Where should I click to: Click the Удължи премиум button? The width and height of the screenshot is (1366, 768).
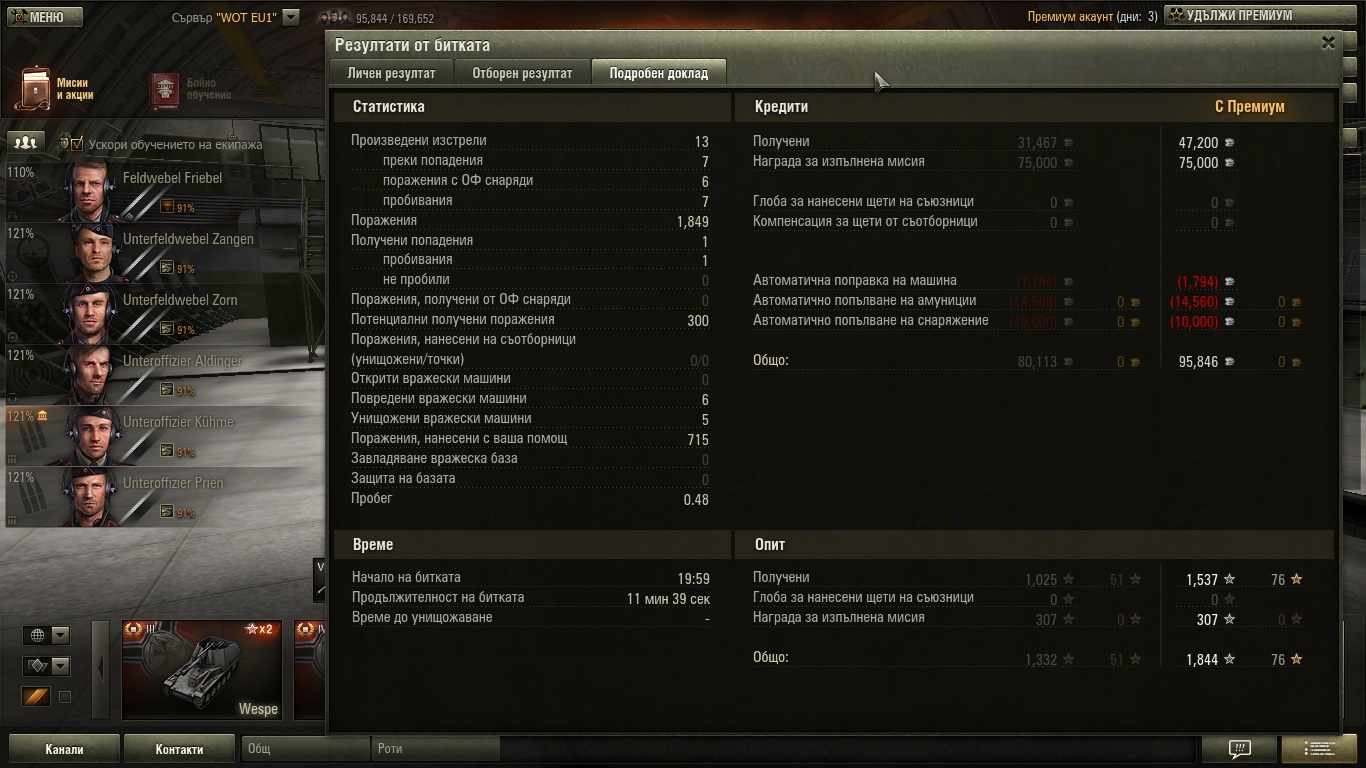coord(1252,16)
